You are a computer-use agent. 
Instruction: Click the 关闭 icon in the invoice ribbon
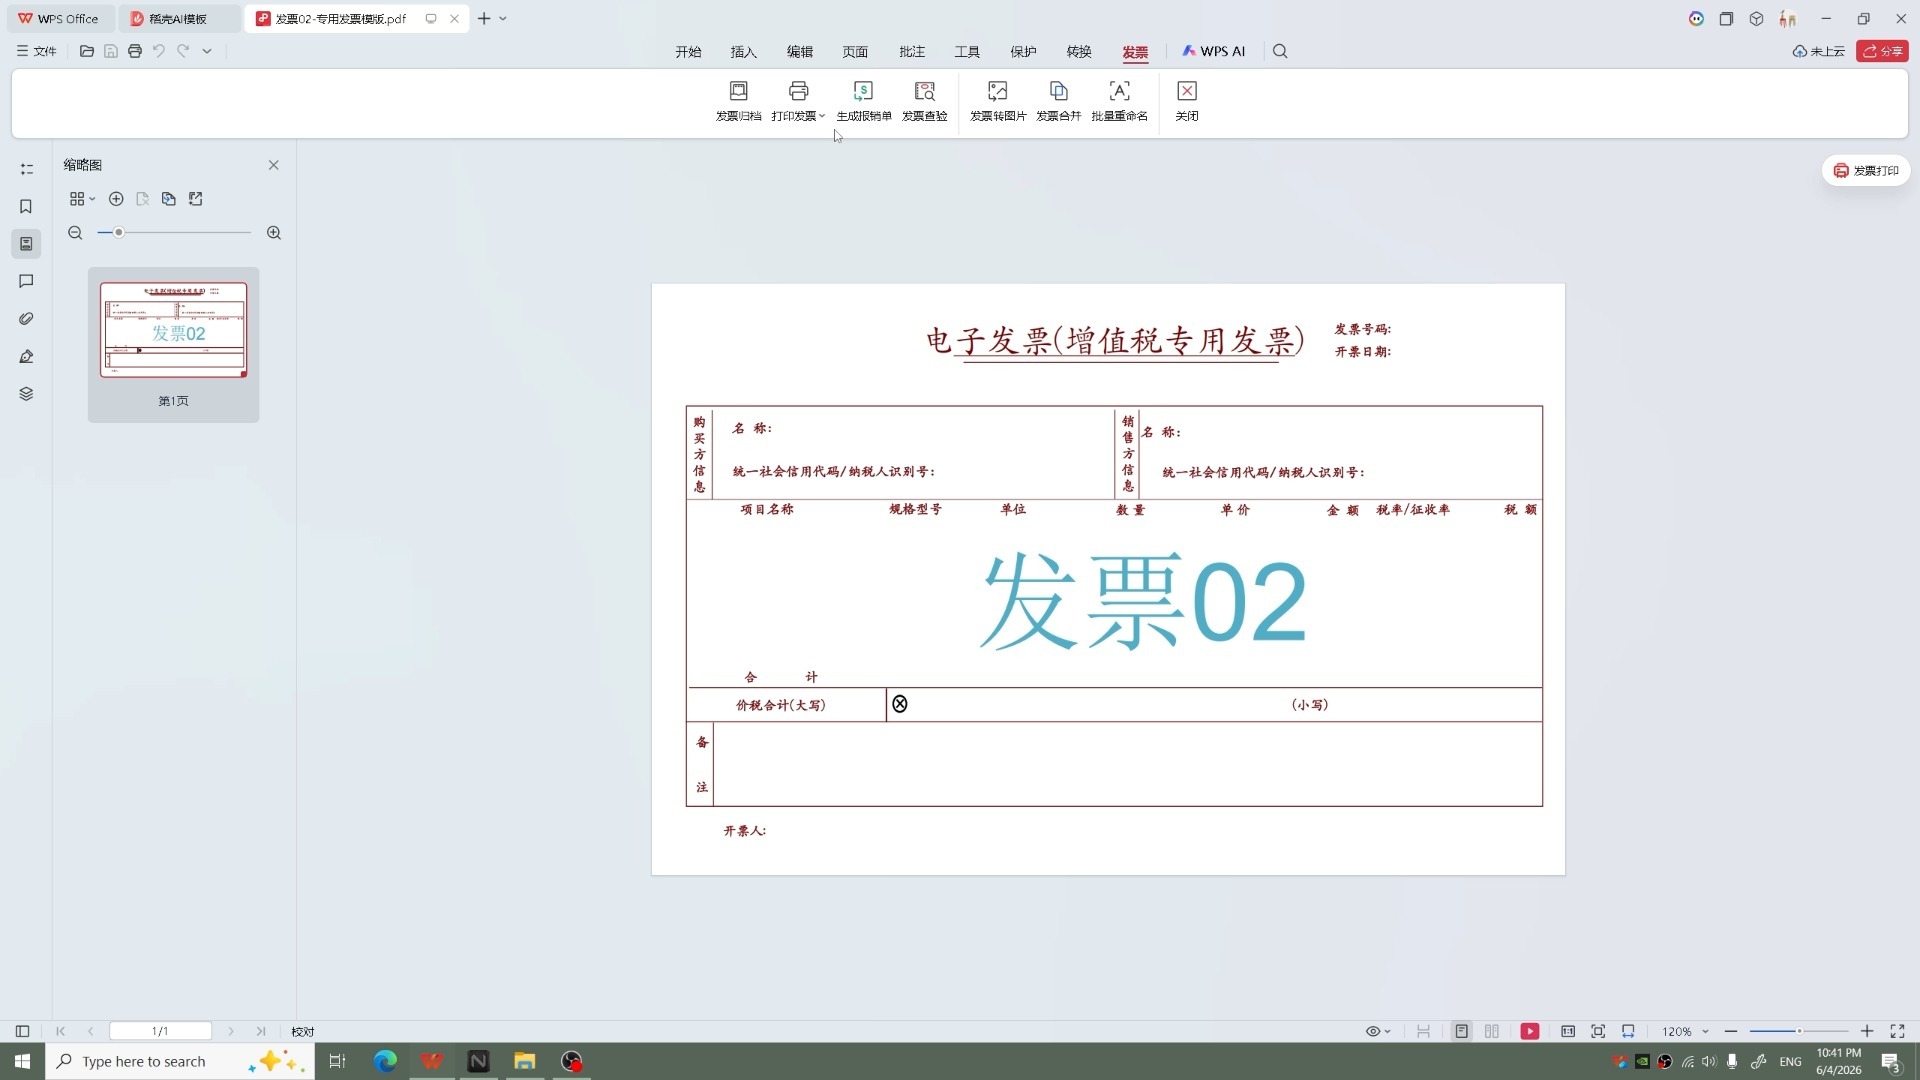click(1187, 101)
